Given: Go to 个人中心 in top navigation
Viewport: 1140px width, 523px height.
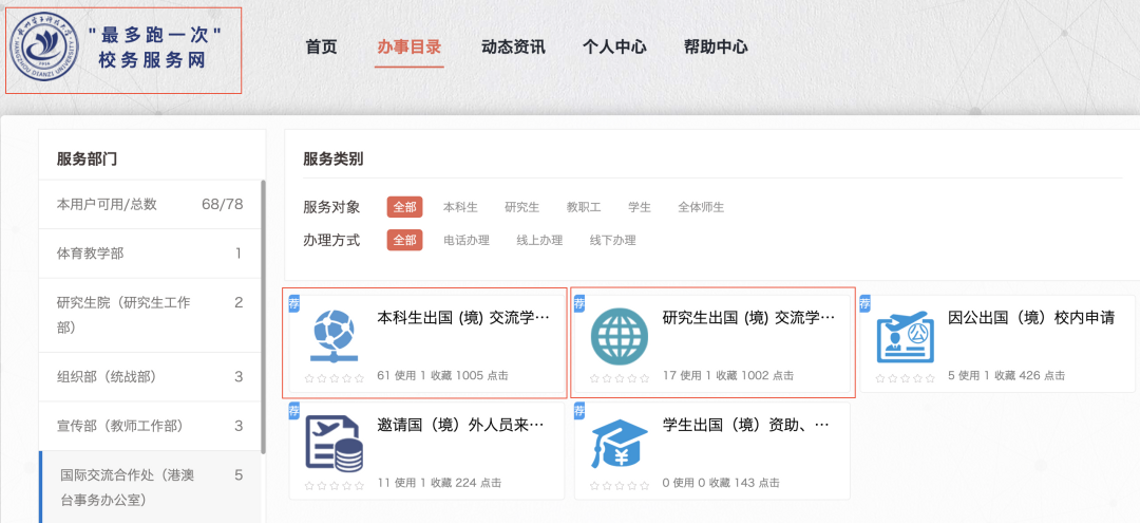Looking at the screenshot, I should pyautogui.click(x=614, y=47).
